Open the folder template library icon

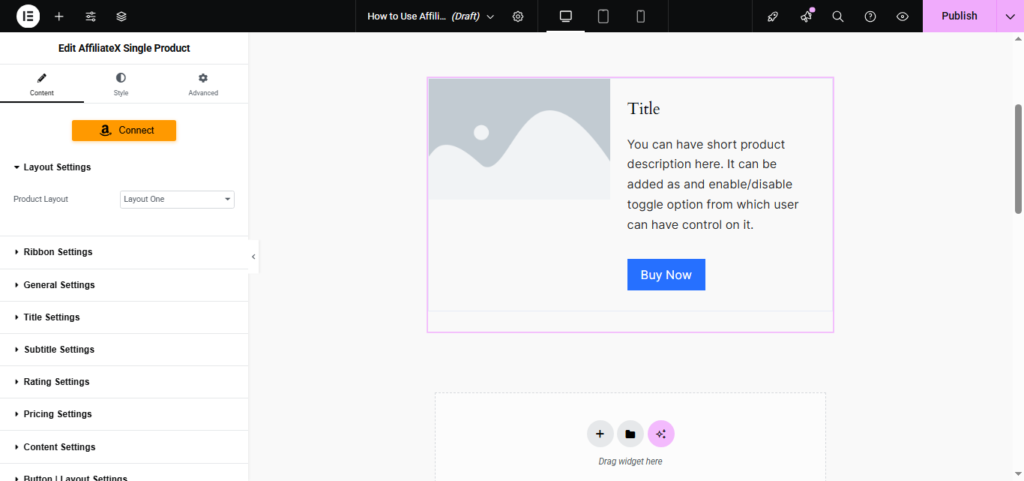(x=630, y=434)
